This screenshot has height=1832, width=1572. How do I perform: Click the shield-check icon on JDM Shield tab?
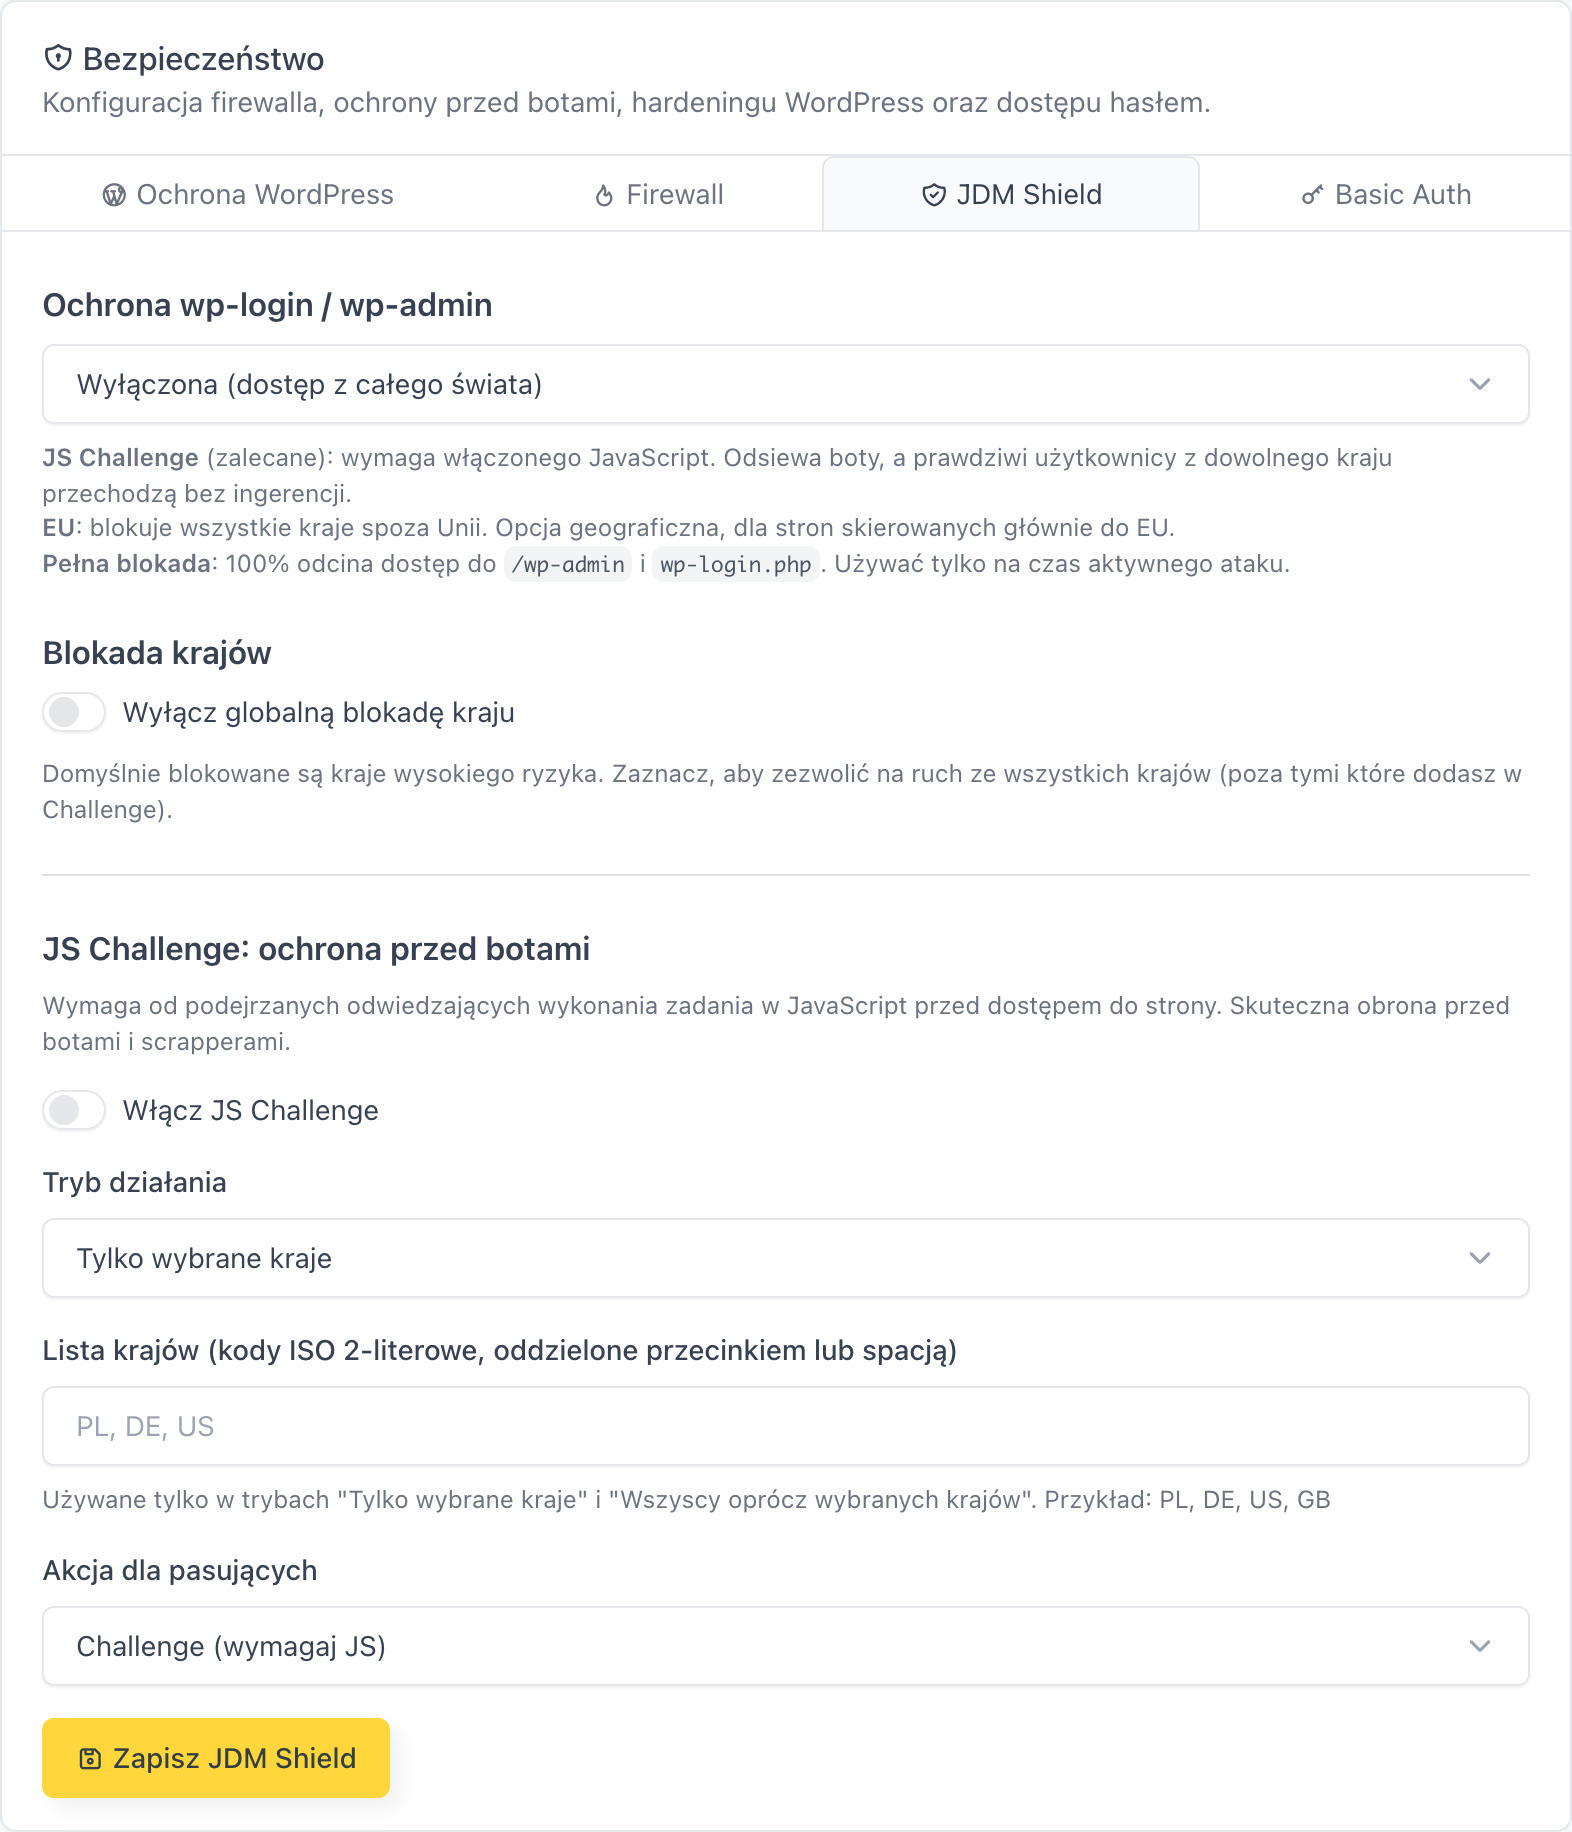coord(933,195)
